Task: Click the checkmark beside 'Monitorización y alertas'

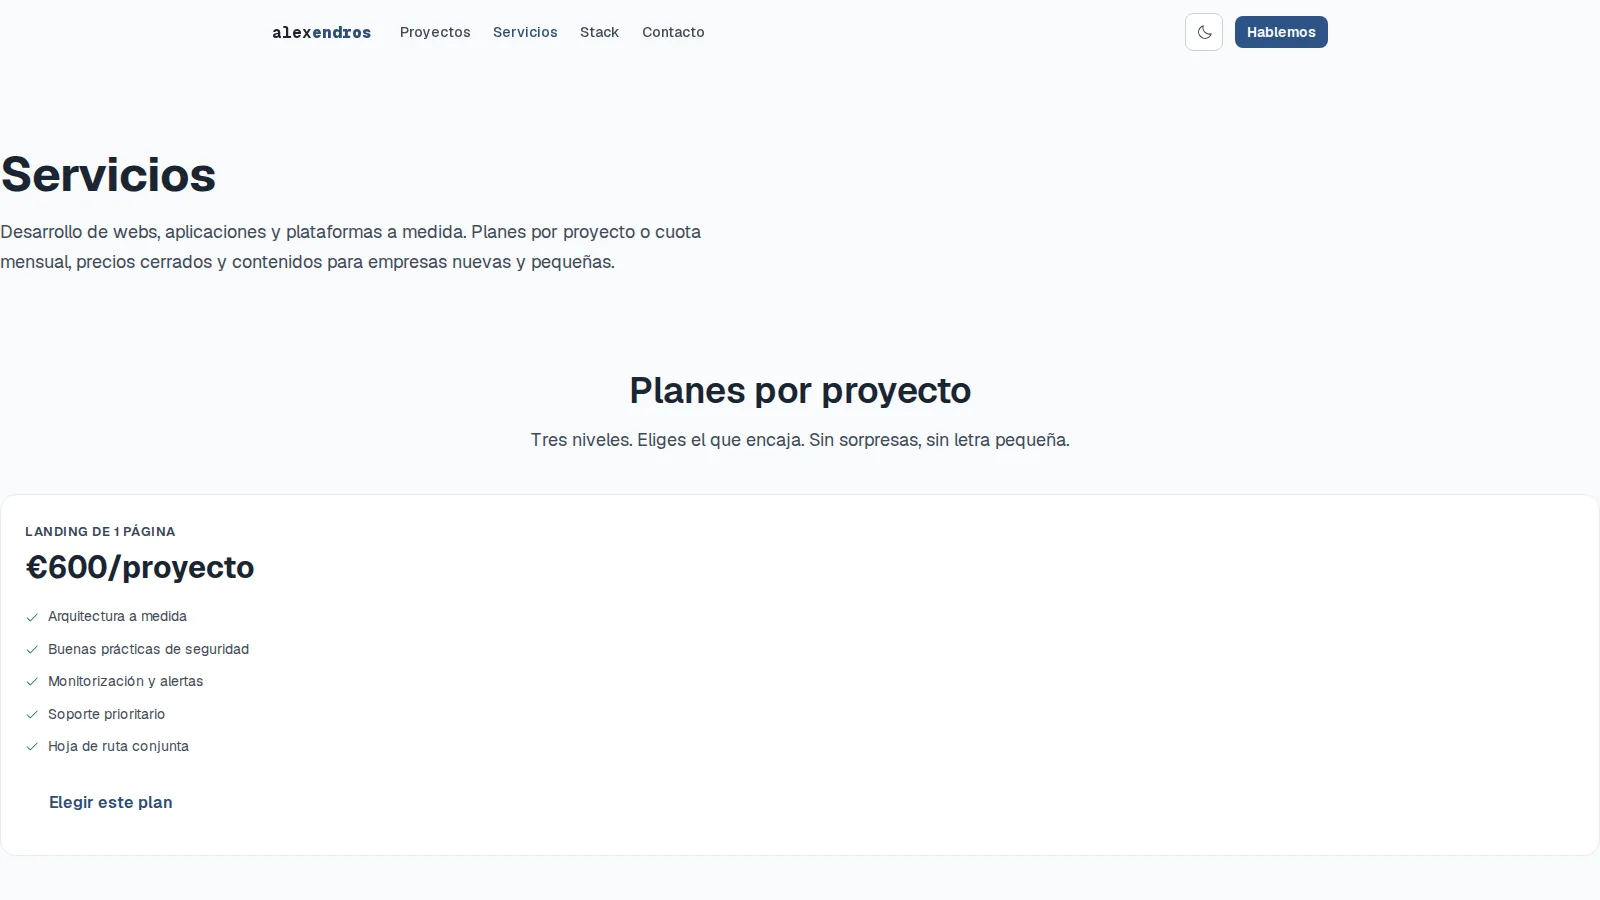Action: 32,682
